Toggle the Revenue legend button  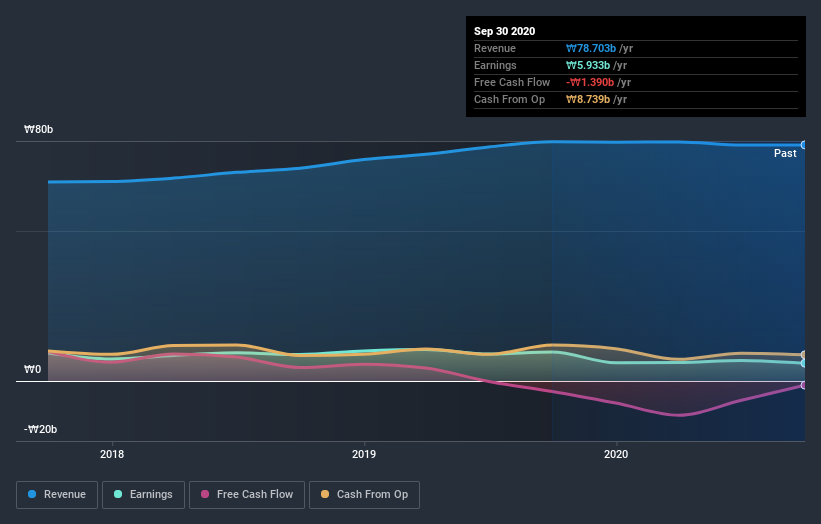tap(57, 495)
